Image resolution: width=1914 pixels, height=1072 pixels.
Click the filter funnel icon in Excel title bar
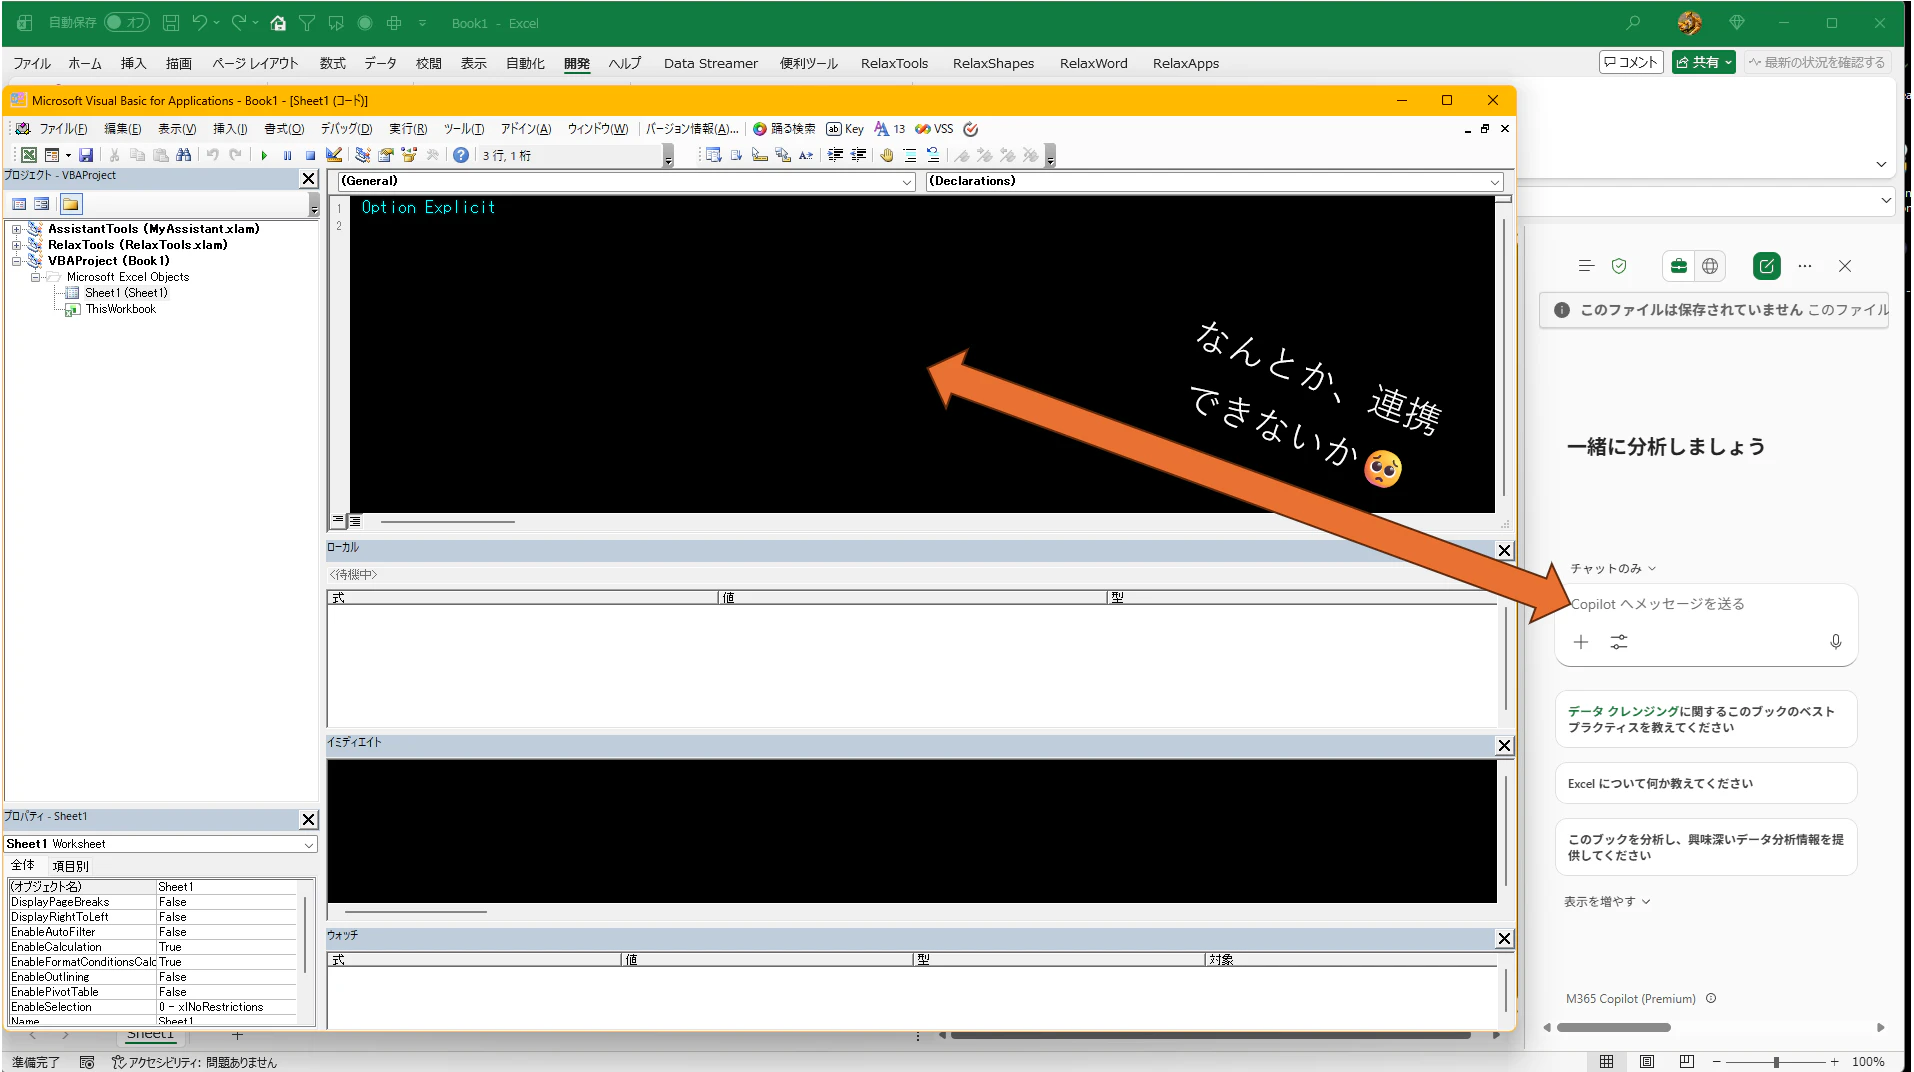click(x=307, y=22)
